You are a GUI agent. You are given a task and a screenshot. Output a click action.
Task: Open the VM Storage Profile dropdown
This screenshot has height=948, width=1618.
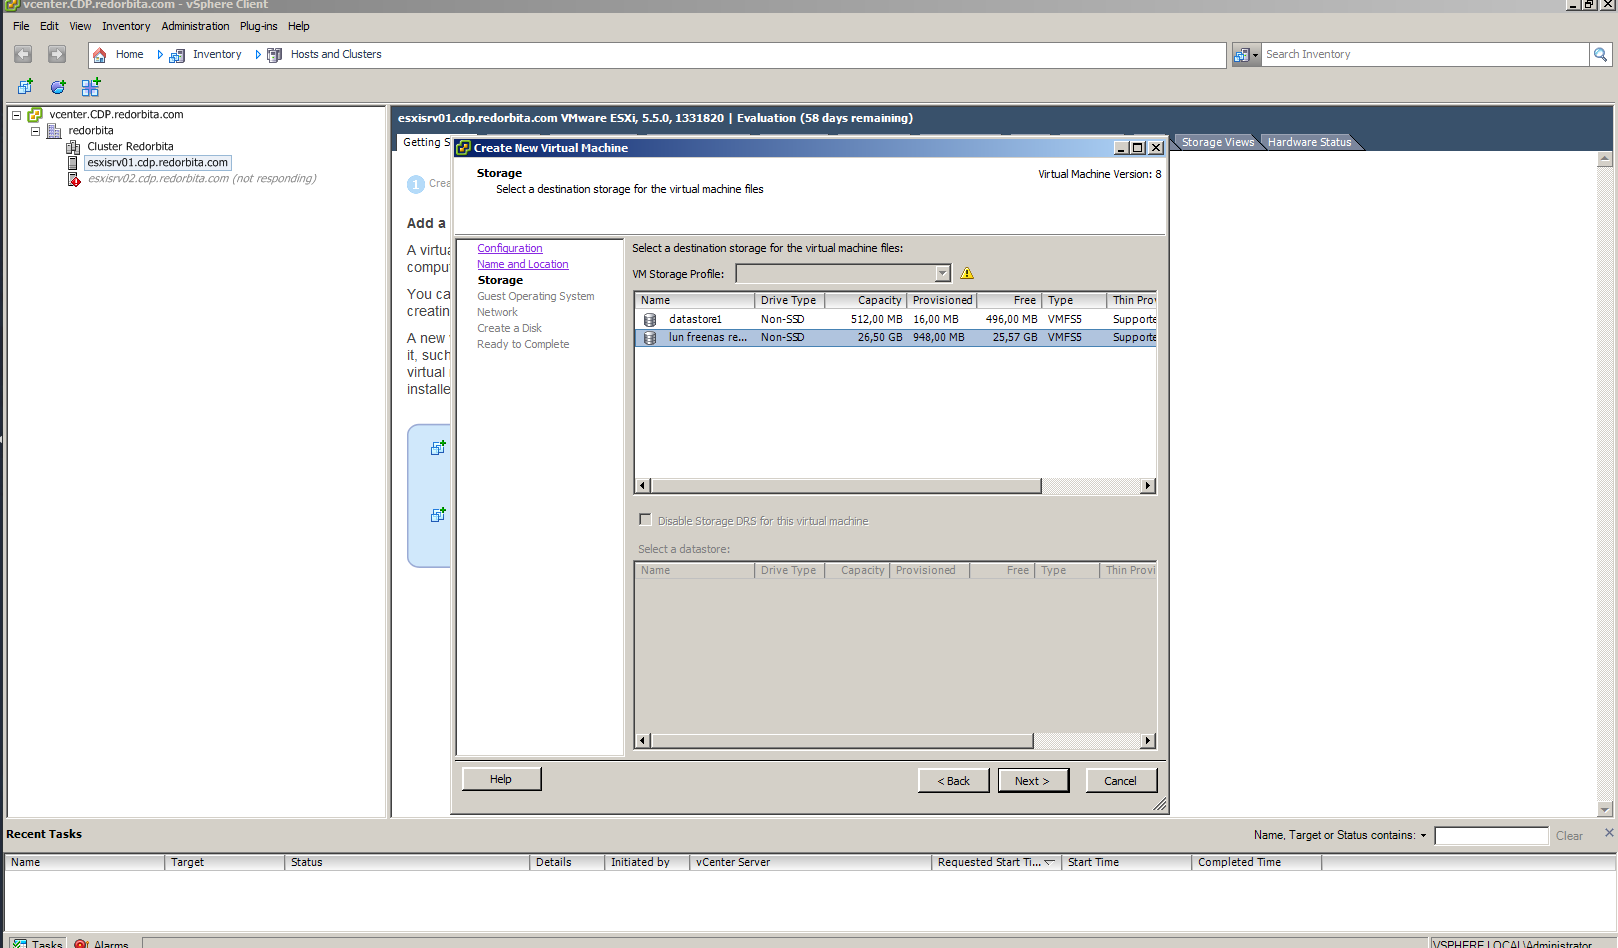942,274
